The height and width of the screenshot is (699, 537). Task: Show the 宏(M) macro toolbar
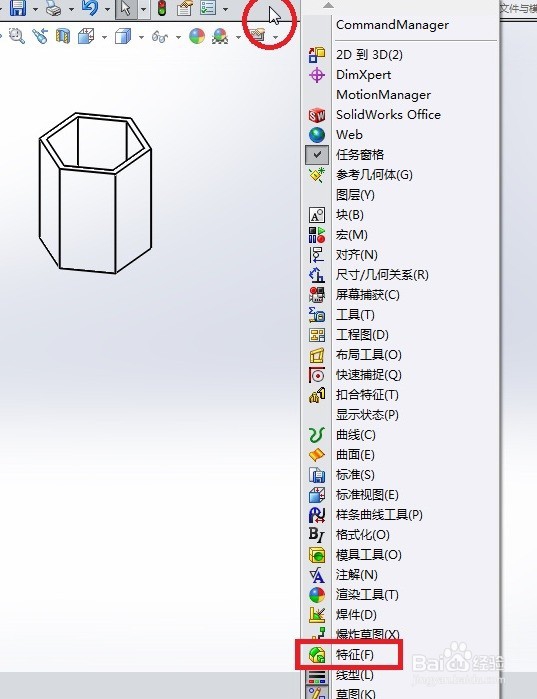point(401,235)
